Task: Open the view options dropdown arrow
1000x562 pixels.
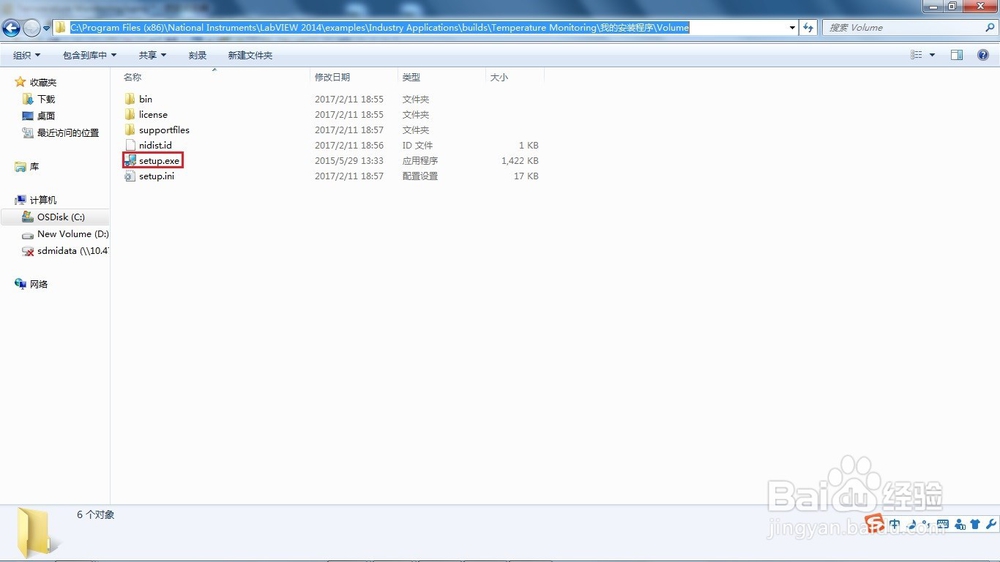Action: tap(932, 55)
